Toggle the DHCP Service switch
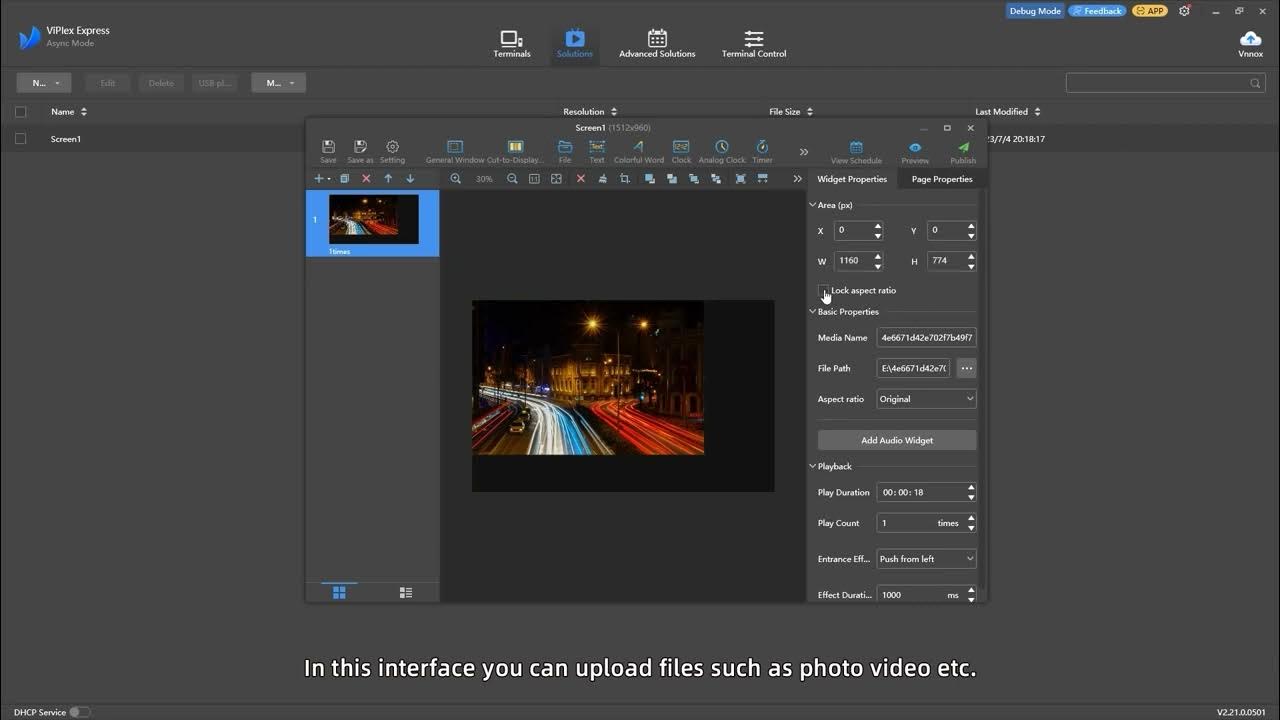The height and width of the screenshot is (720, 1280). click(x=79, y=712)
